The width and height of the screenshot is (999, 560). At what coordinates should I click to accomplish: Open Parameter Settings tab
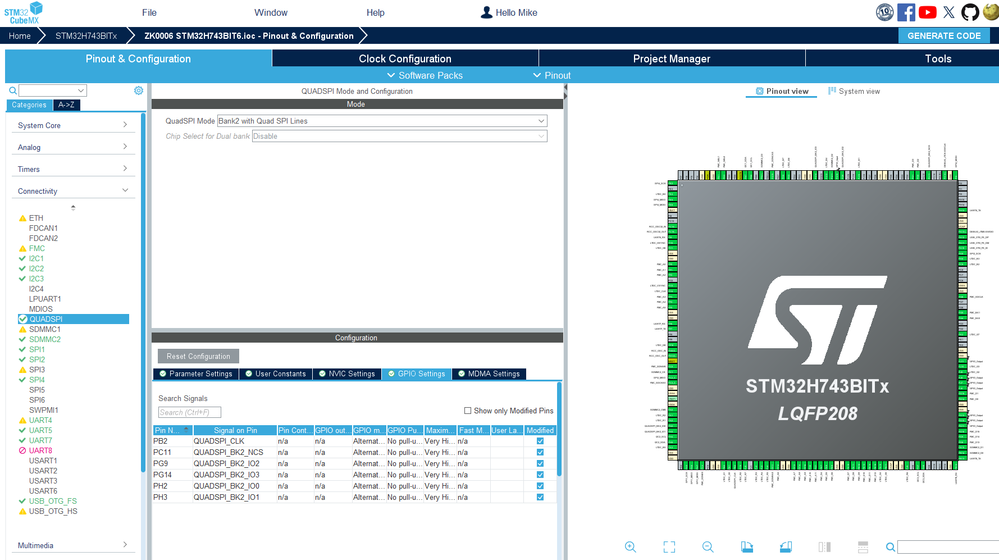196,374
